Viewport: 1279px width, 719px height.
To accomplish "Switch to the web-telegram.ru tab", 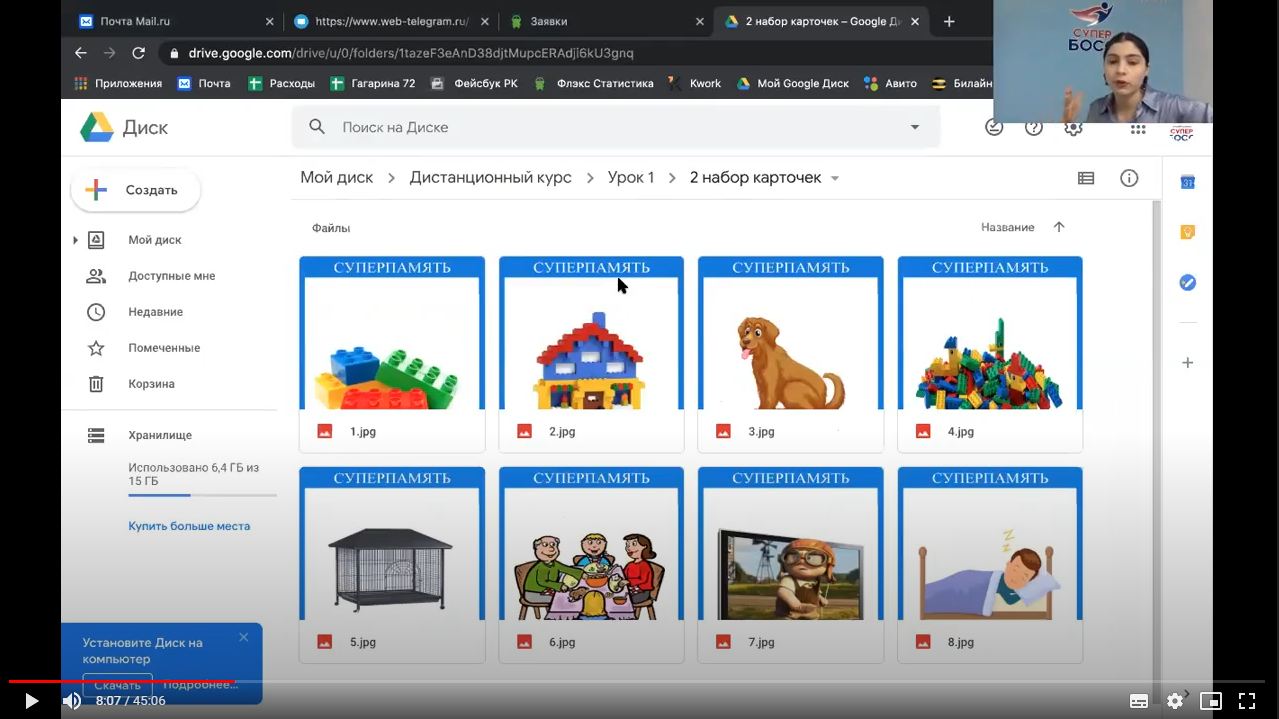I will click(390, 21).
